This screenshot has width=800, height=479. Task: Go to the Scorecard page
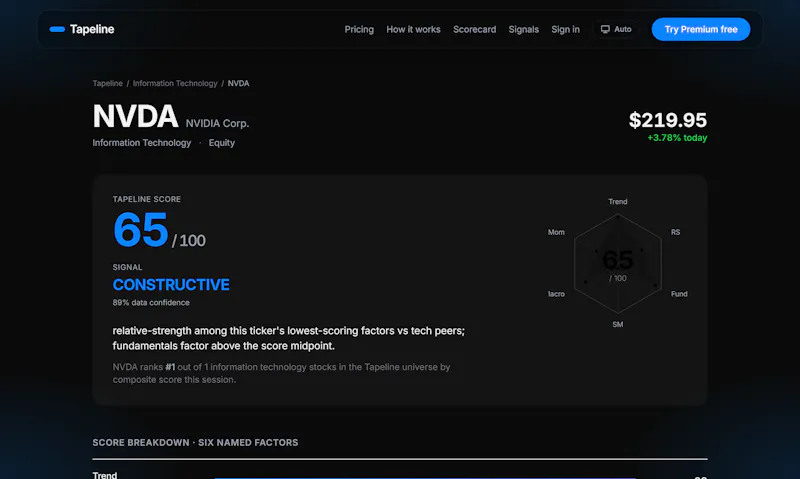pyautogui.click(x=474, y=30)
